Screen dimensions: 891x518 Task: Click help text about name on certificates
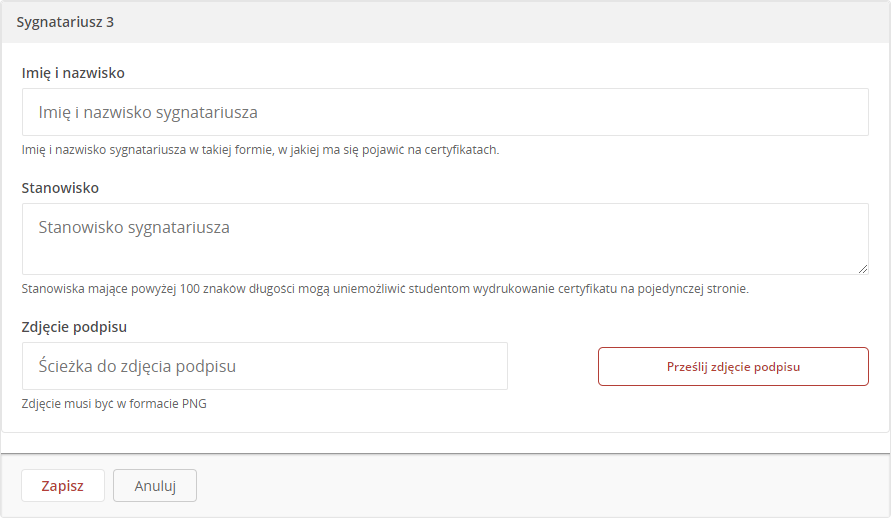(260, 150)
